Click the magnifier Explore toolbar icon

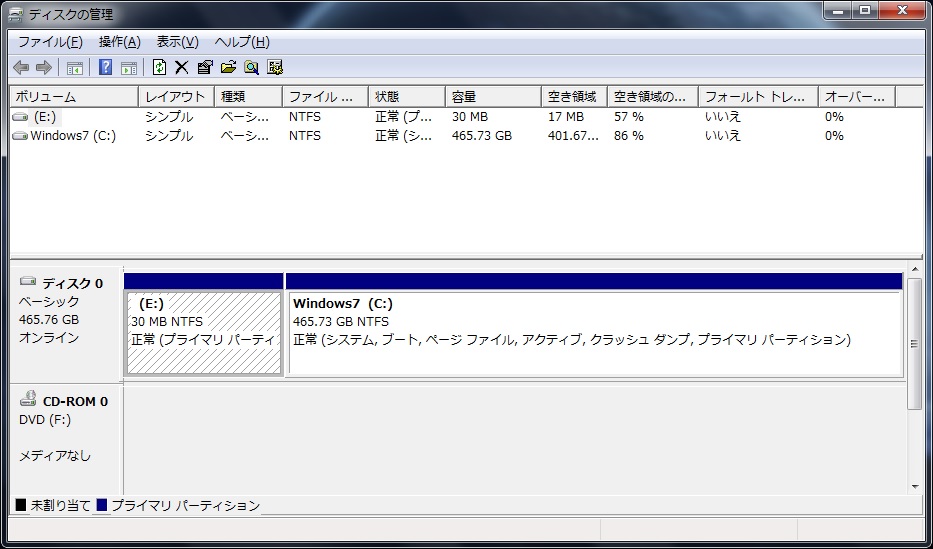tap(252, 67)
